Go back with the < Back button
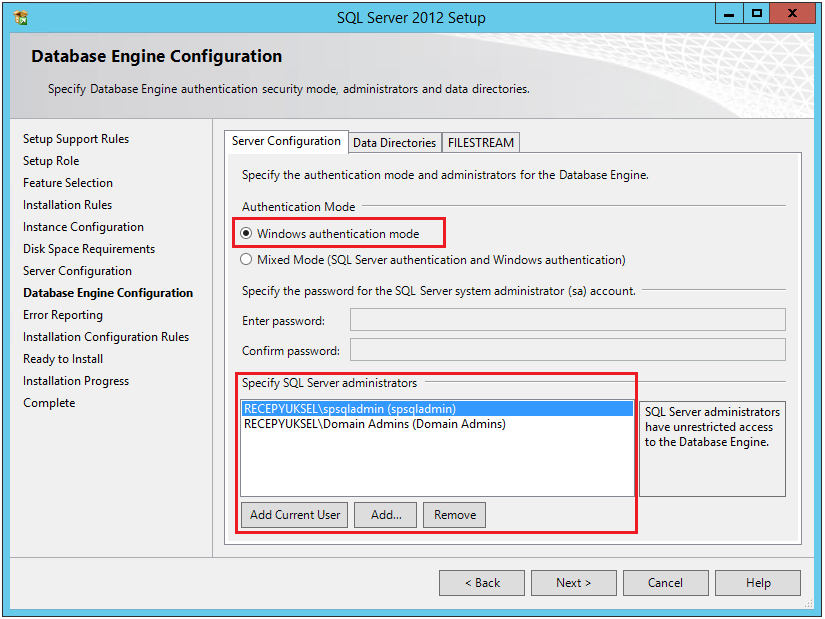The height and width of the screenshot is (619, 825). (x=482, y=583)
